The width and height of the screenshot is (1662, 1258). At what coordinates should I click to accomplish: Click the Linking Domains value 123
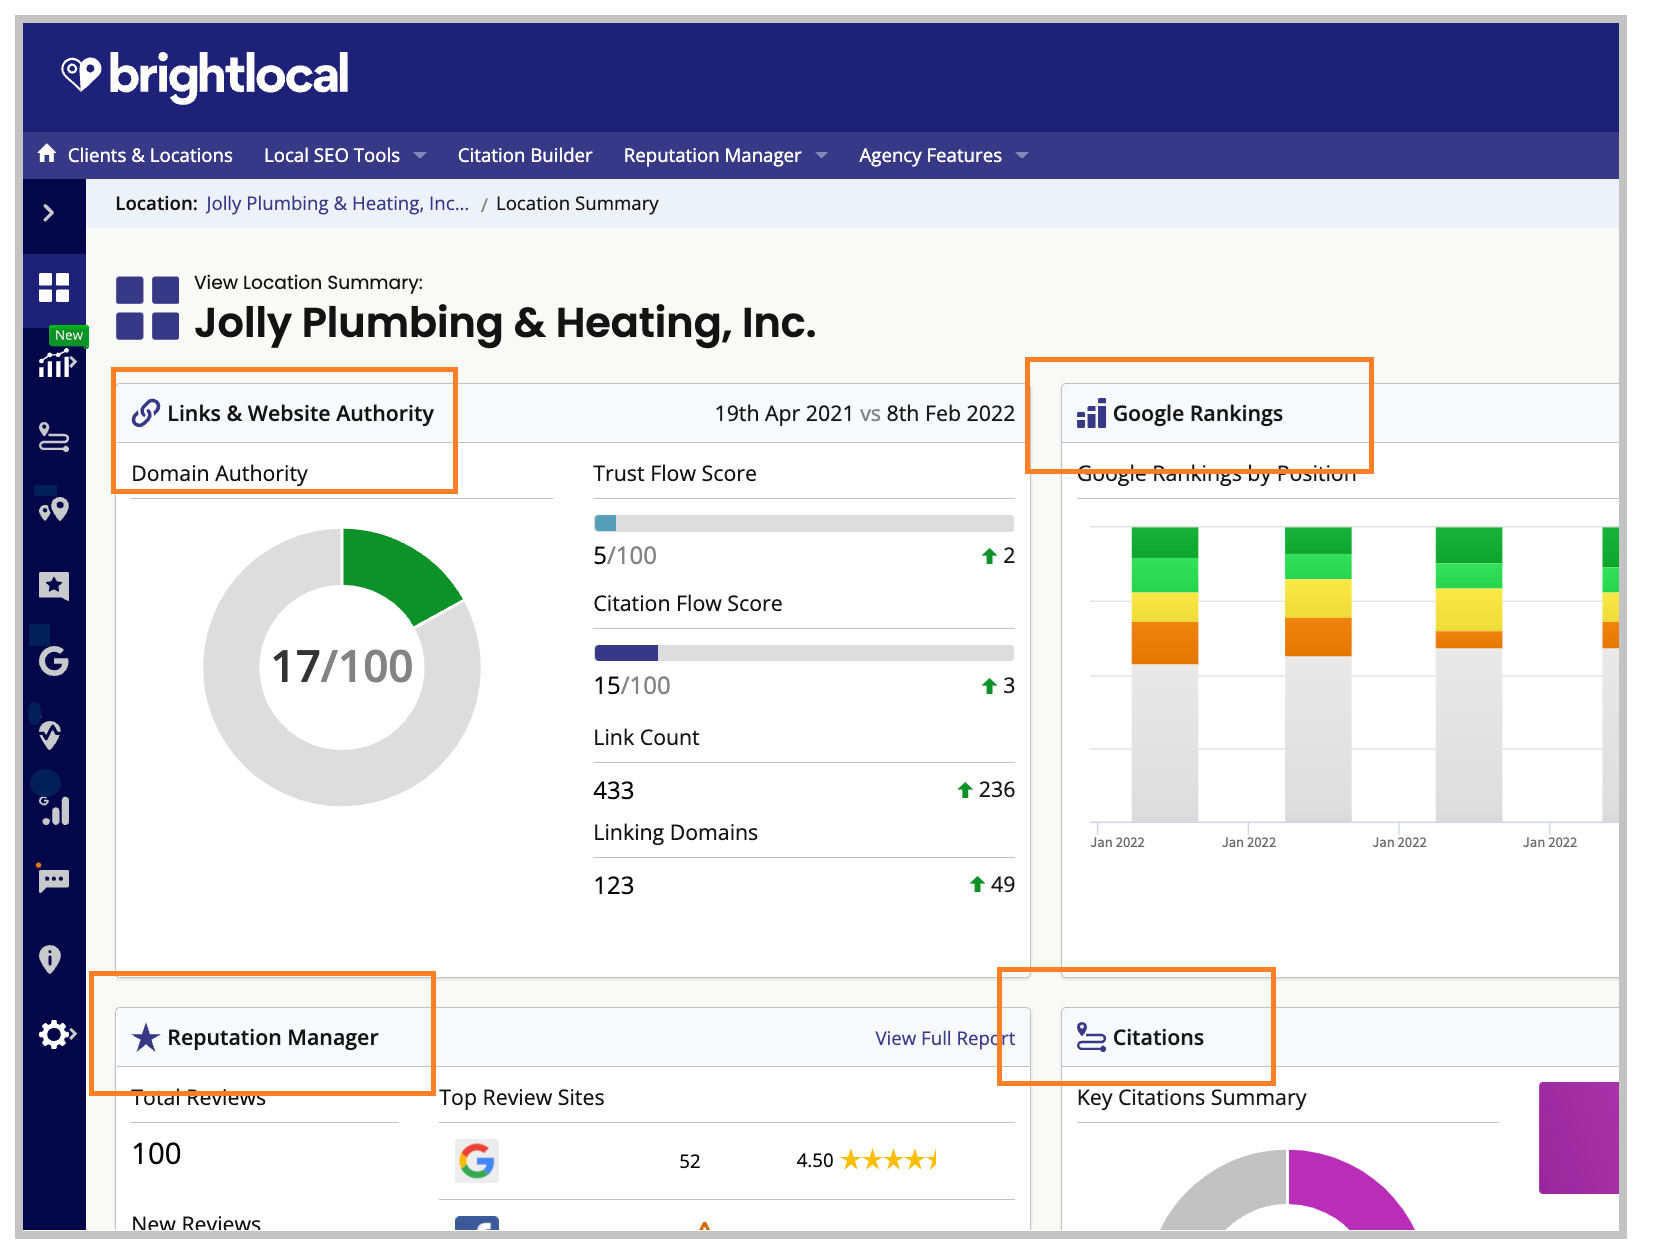(x=614, y=886)
